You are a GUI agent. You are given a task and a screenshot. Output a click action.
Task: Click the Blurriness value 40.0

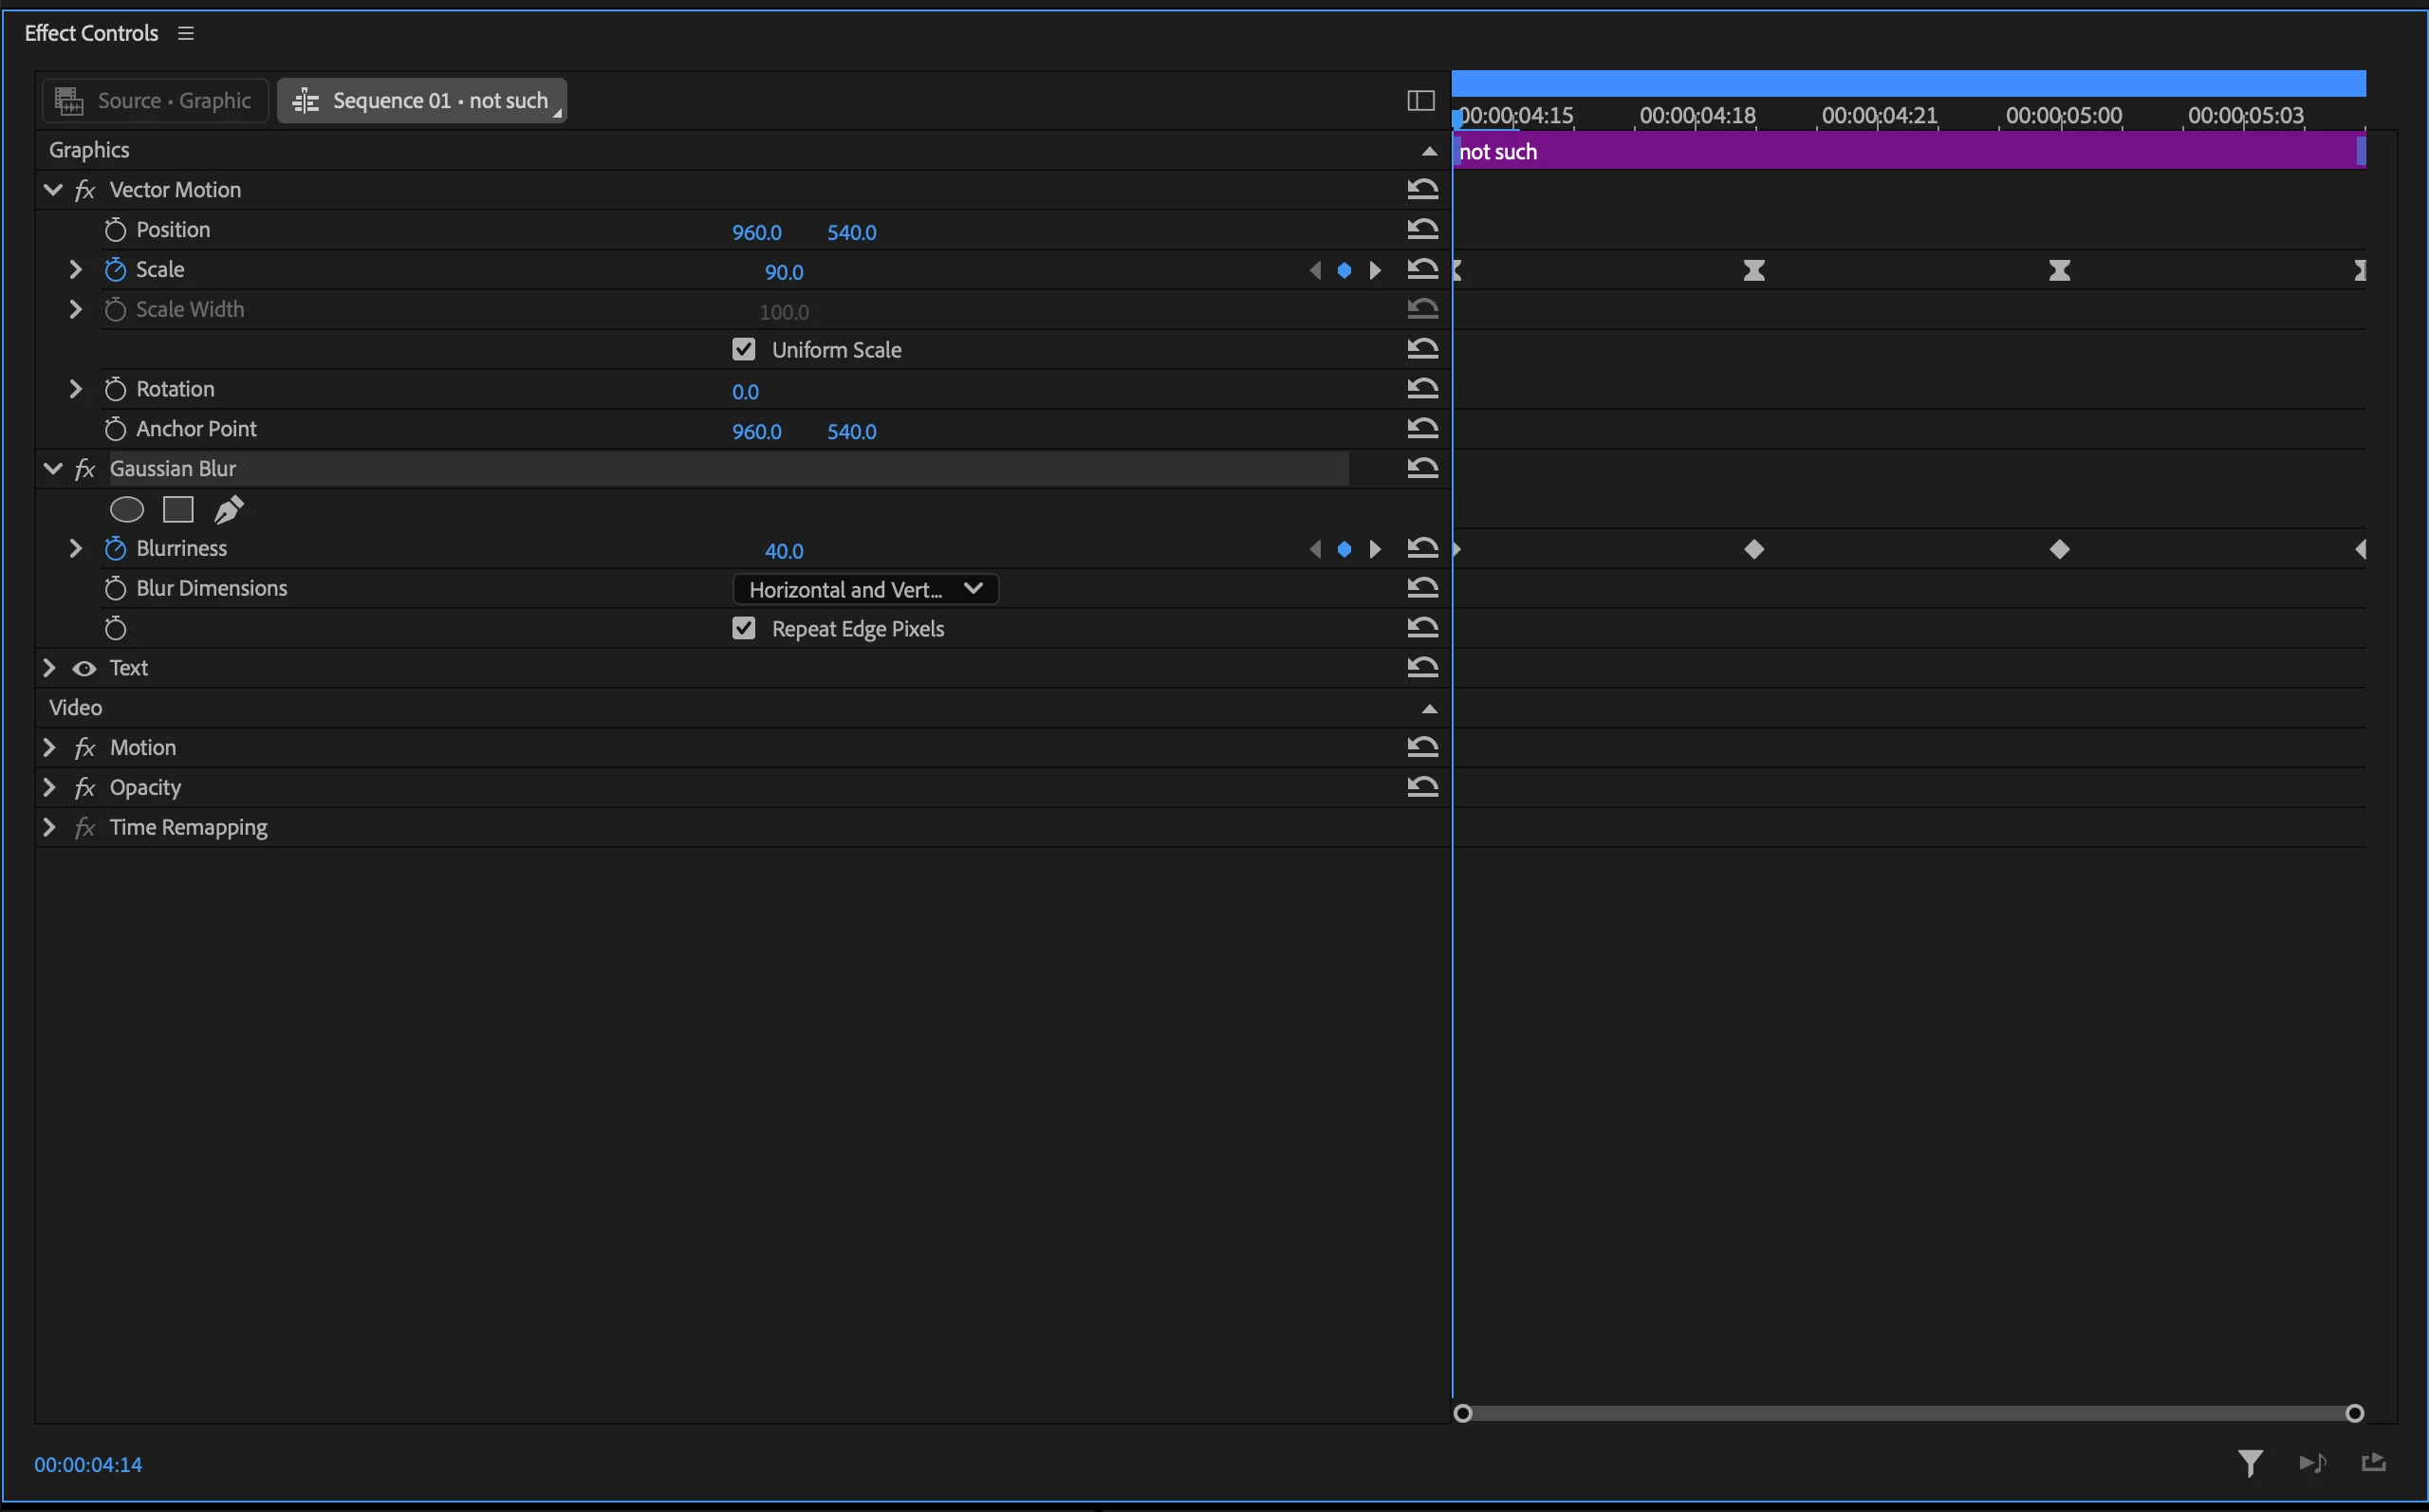click(x=784, y=551)
